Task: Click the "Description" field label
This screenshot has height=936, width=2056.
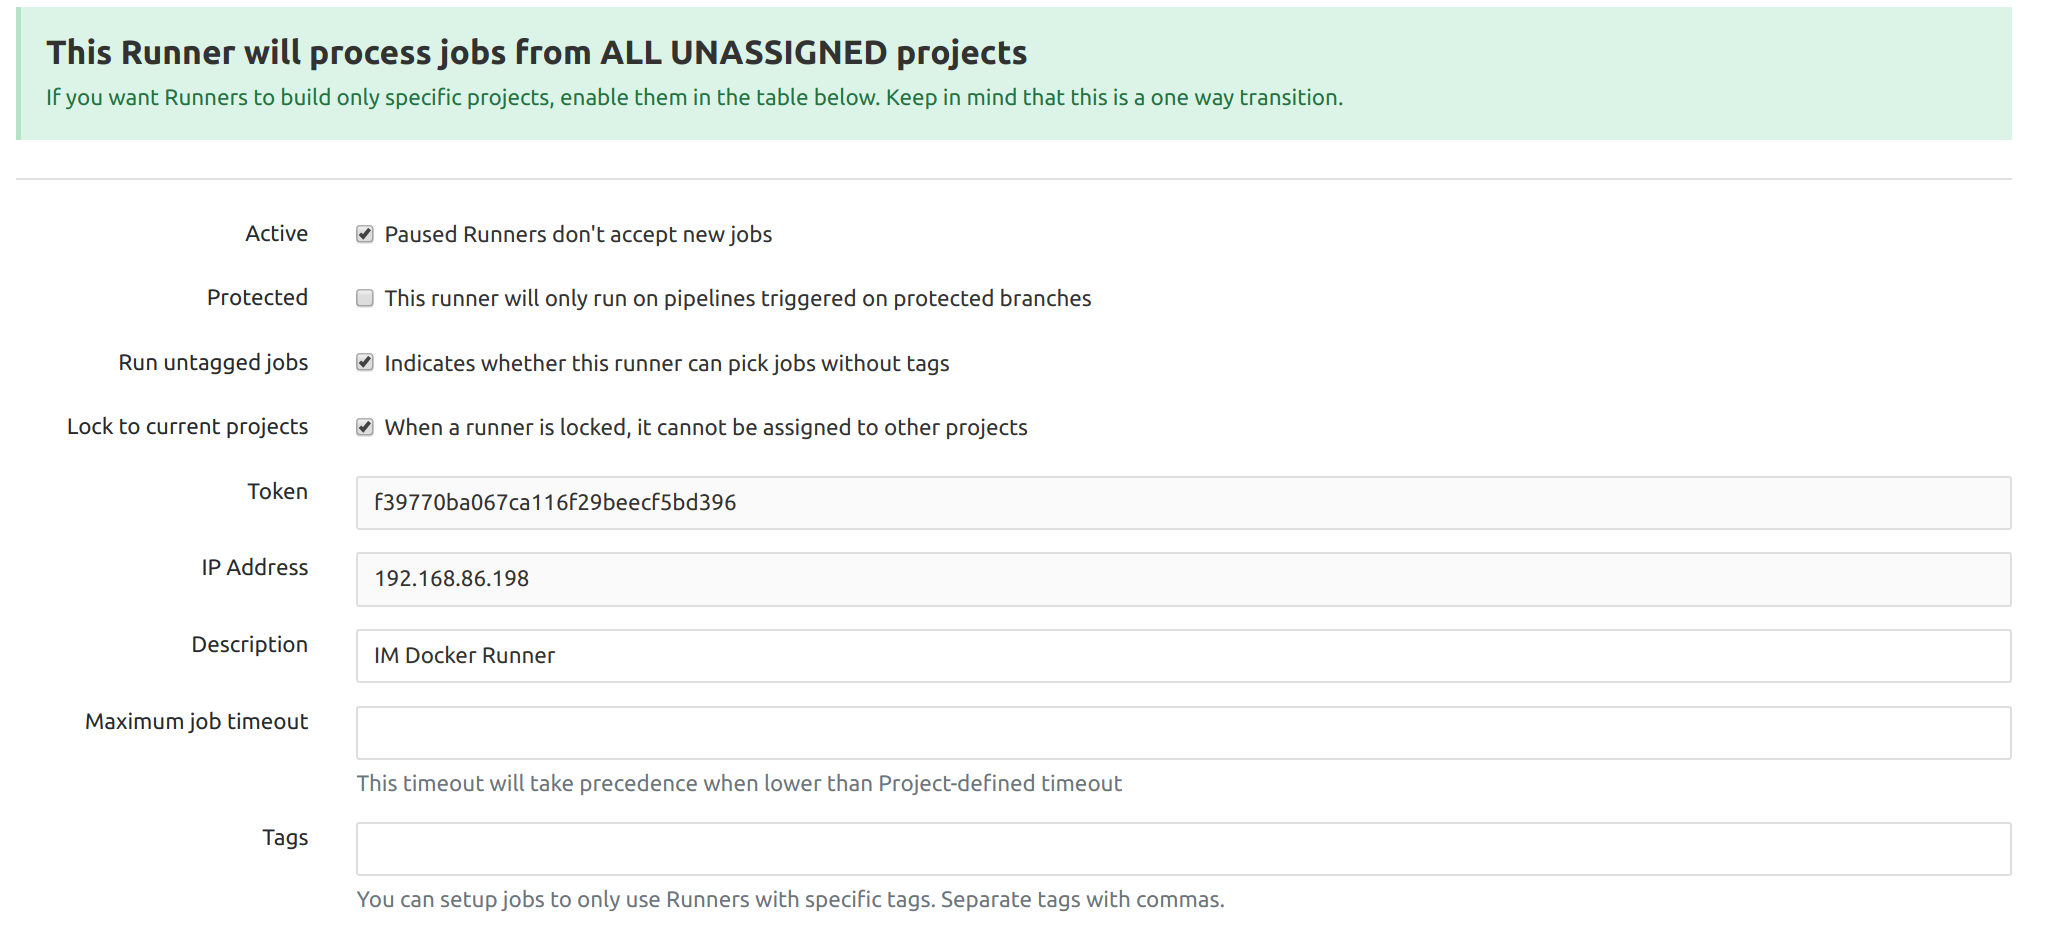Action: click(249, 645)
